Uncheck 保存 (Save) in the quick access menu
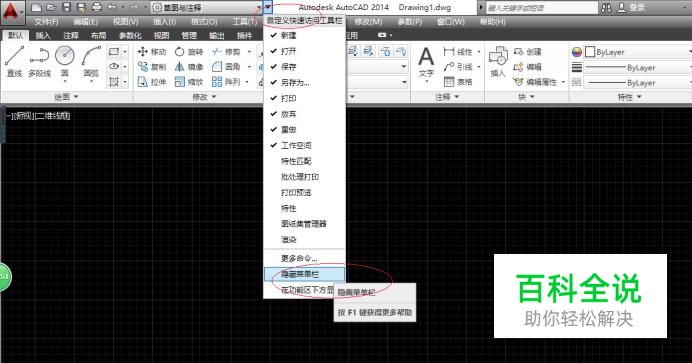Image resolution: width=692 pixels, height=363 pixels. pyautogui.click(x=304, y=67)
